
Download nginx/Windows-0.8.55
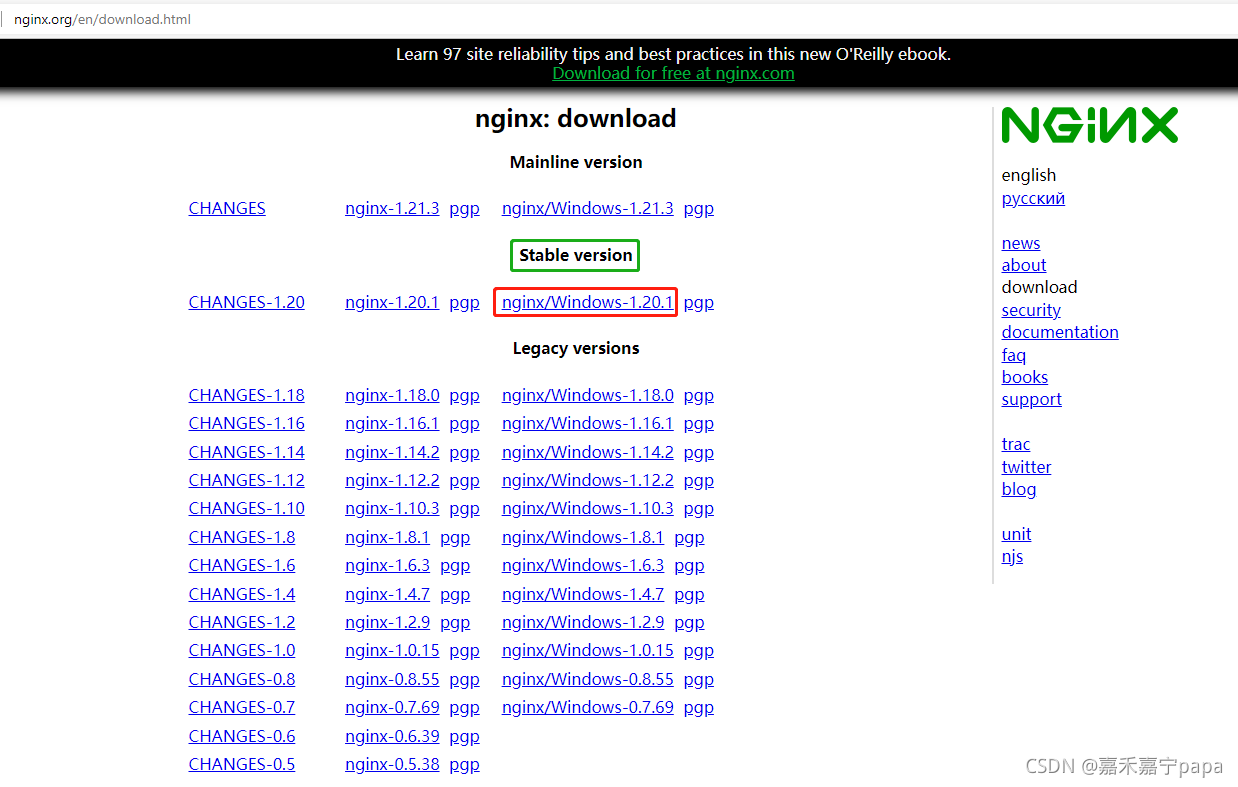(588, 679)
